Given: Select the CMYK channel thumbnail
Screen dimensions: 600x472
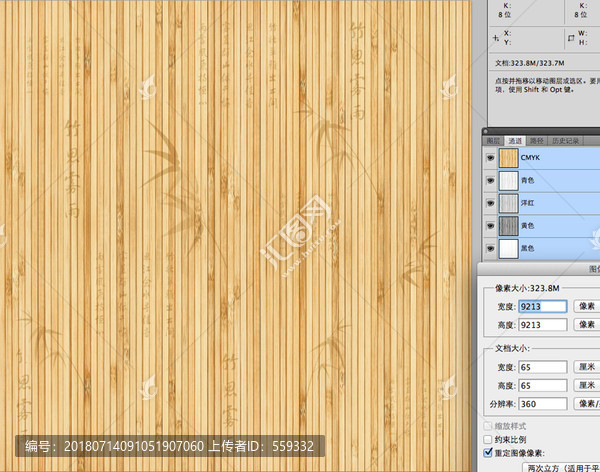Looking at the screenshot, I should pyautogui.click(x=509, y=158).
